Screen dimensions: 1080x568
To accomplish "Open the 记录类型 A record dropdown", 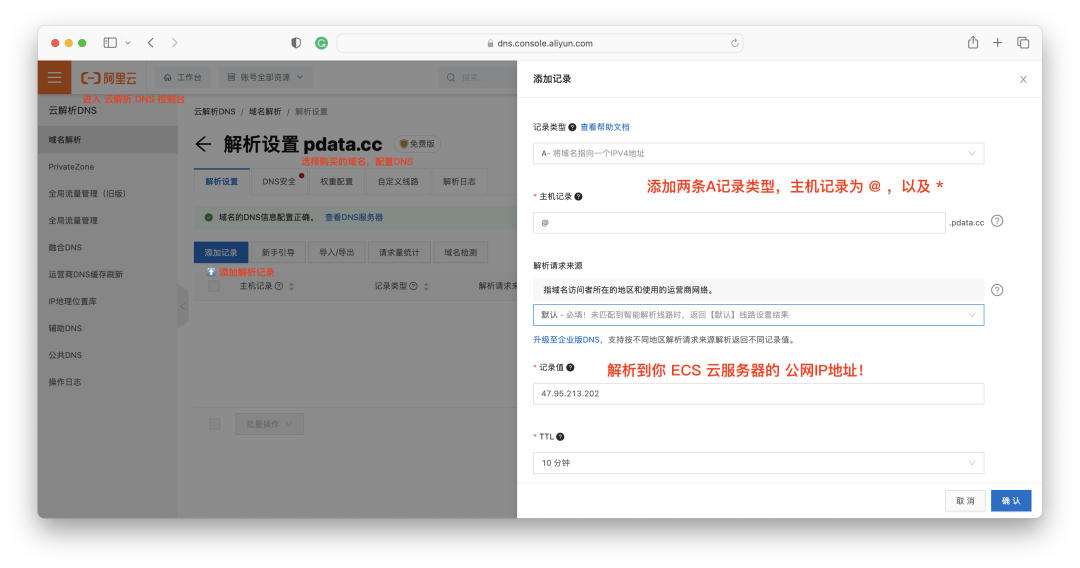I will point(758,154).
